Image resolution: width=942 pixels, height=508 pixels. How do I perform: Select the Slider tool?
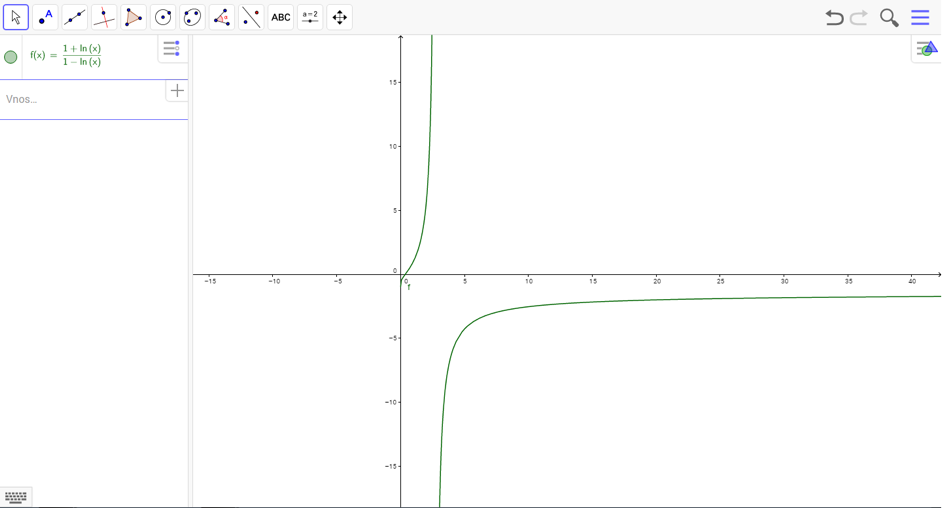[310, 17]
